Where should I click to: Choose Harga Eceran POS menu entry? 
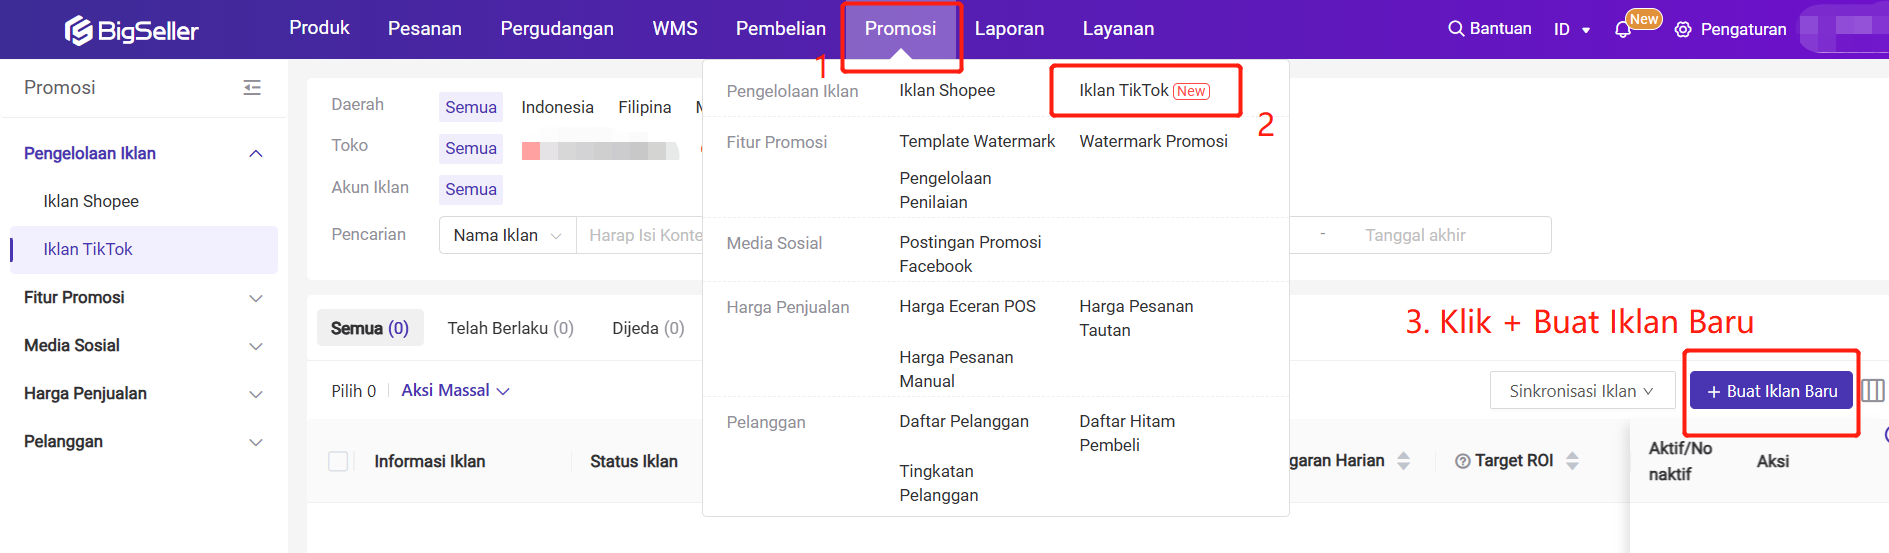(967, 306)
